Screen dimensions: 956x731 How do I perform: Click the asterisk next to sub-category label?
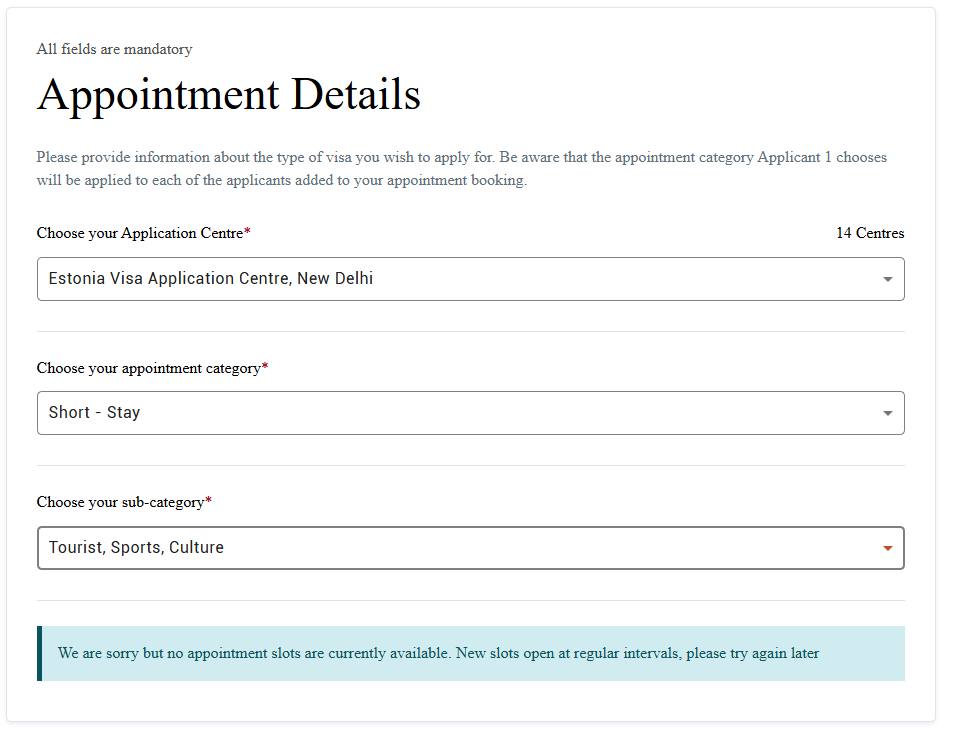point(208,501)
